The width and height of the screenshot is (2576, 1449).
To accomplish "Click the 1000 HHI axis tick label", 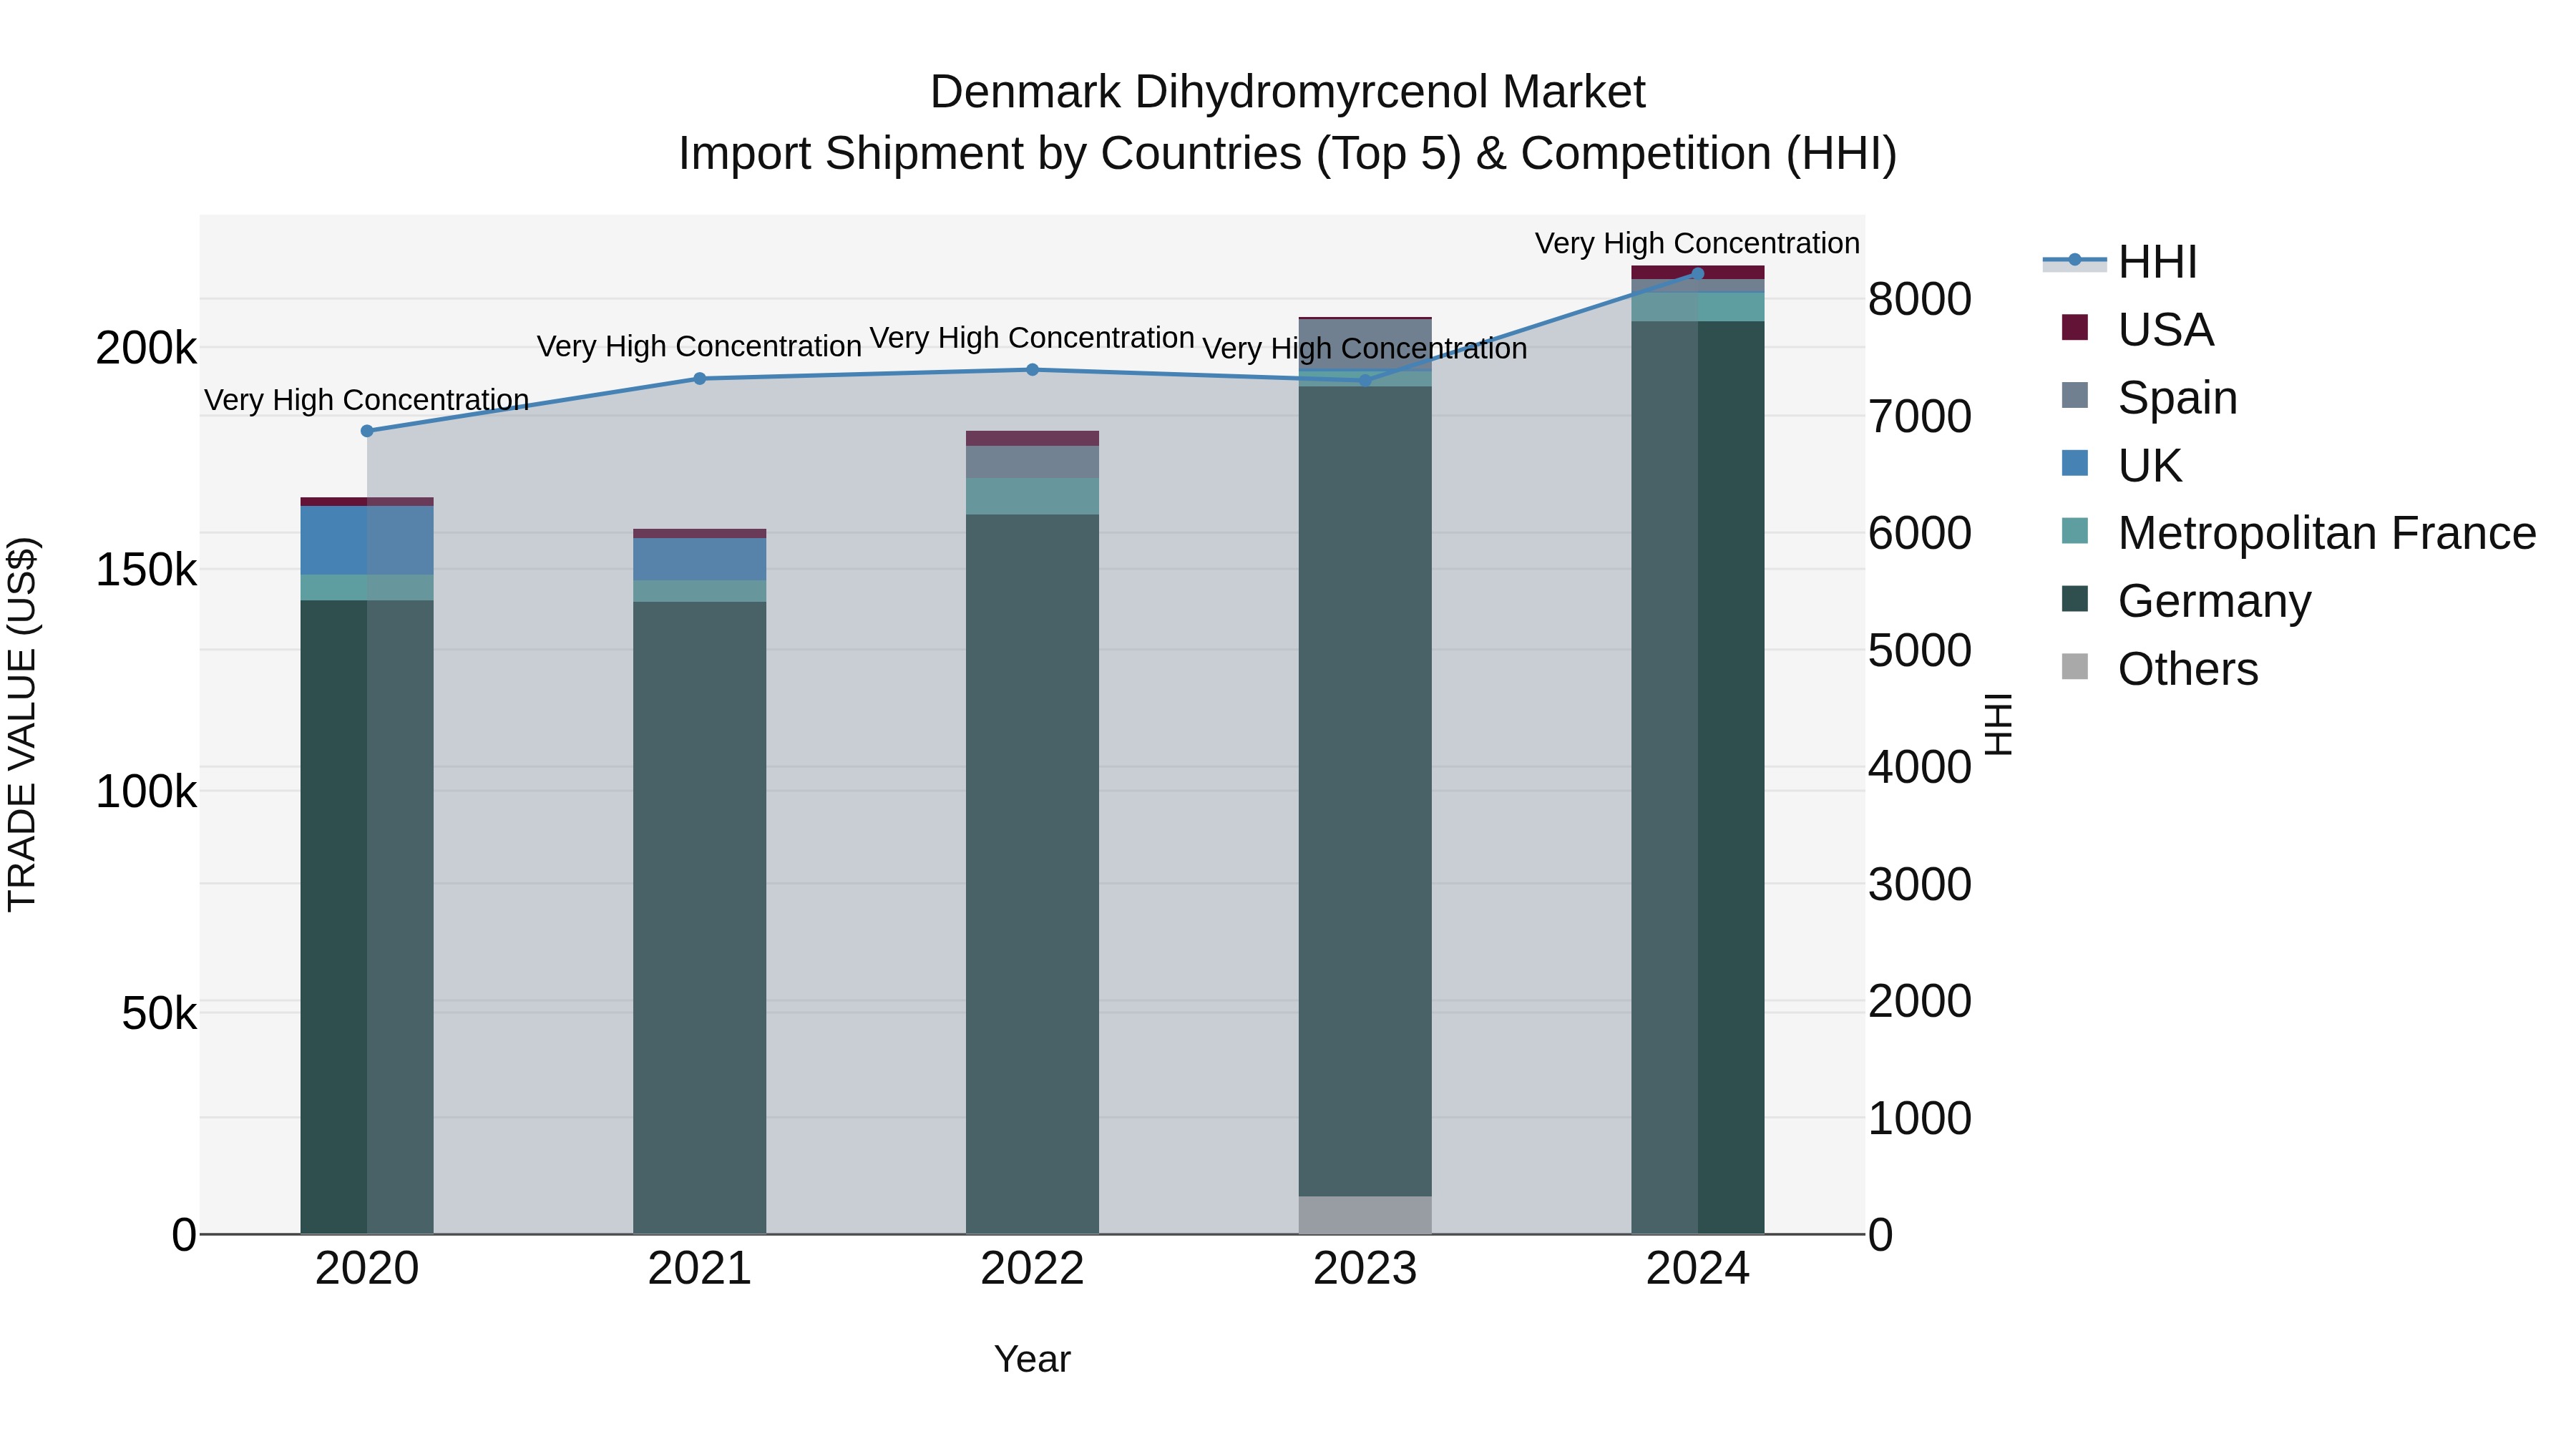I will click(1920, 1119).
